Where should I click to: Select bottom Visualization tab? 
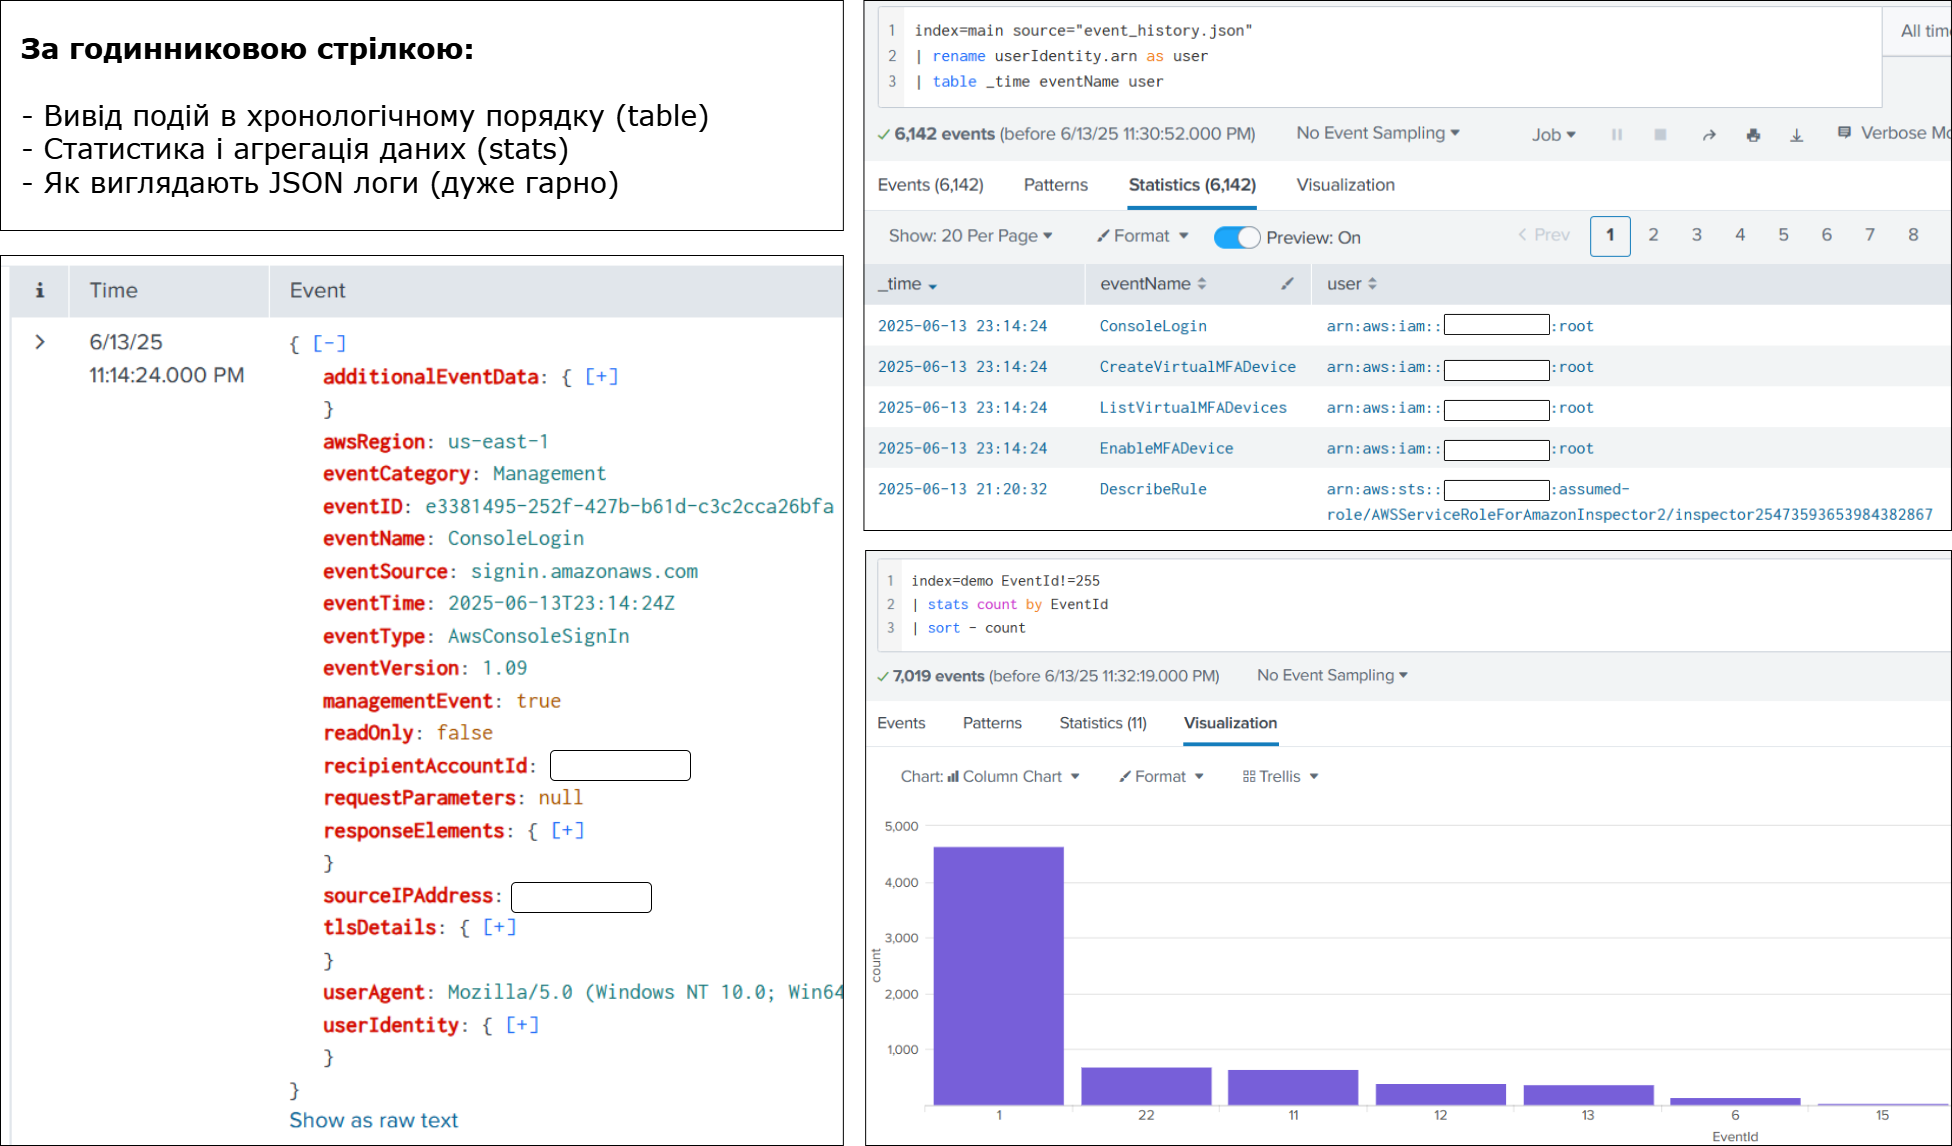click(1230, 723)
